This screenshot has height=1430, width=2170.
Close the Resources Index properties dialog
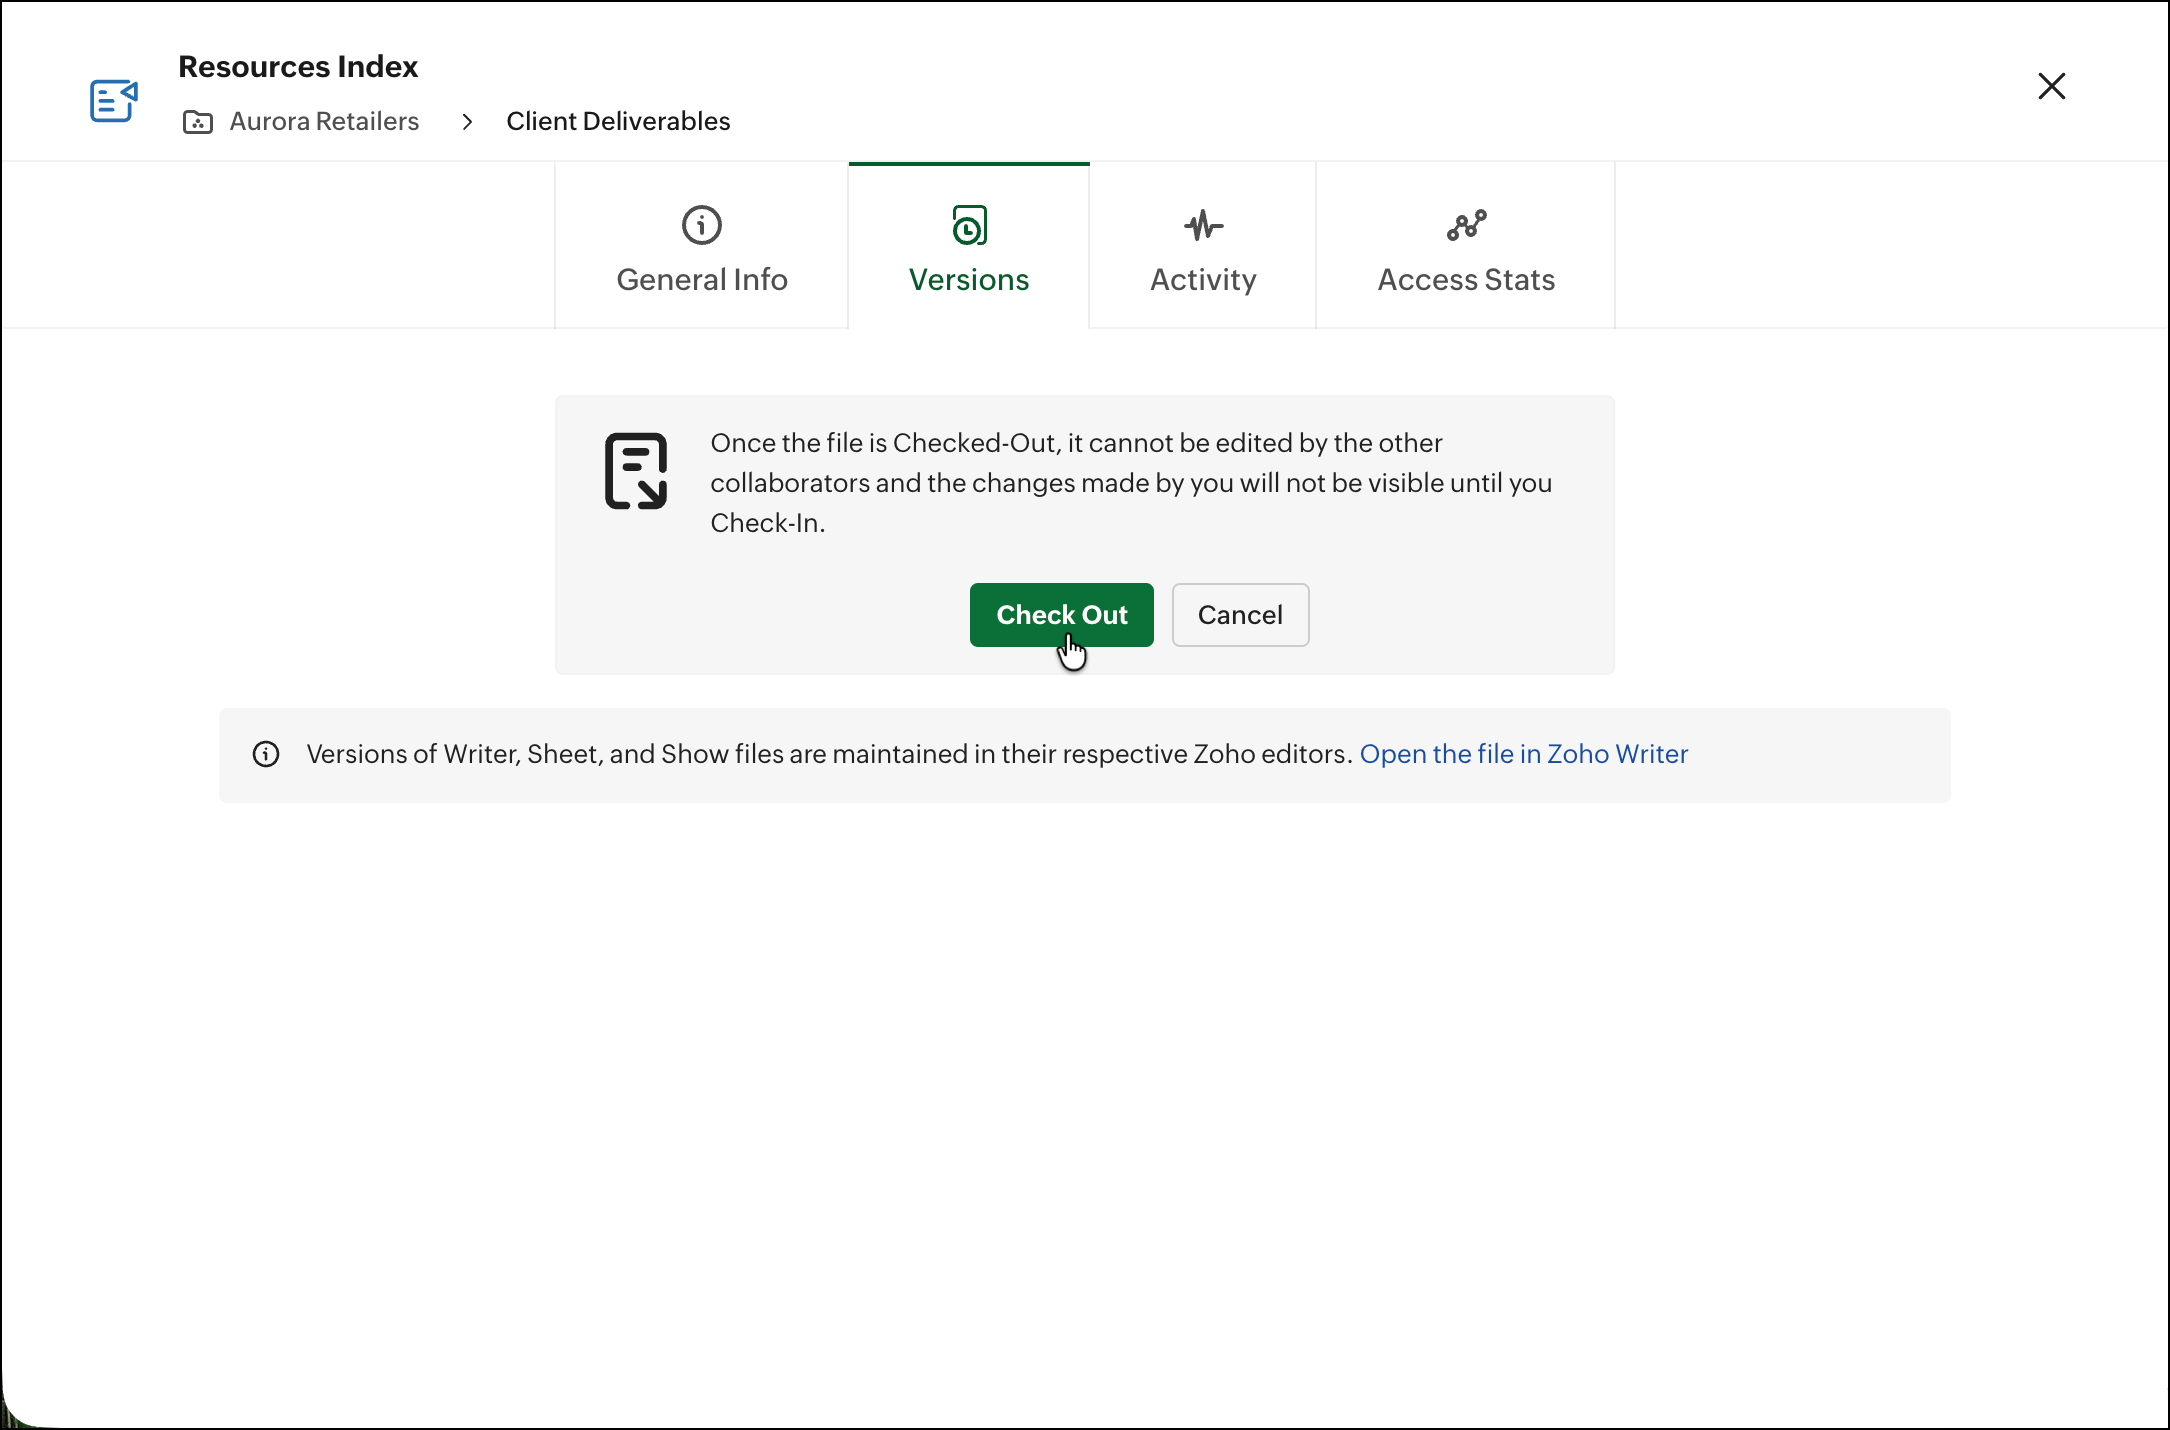click(x=2051, y=86)
